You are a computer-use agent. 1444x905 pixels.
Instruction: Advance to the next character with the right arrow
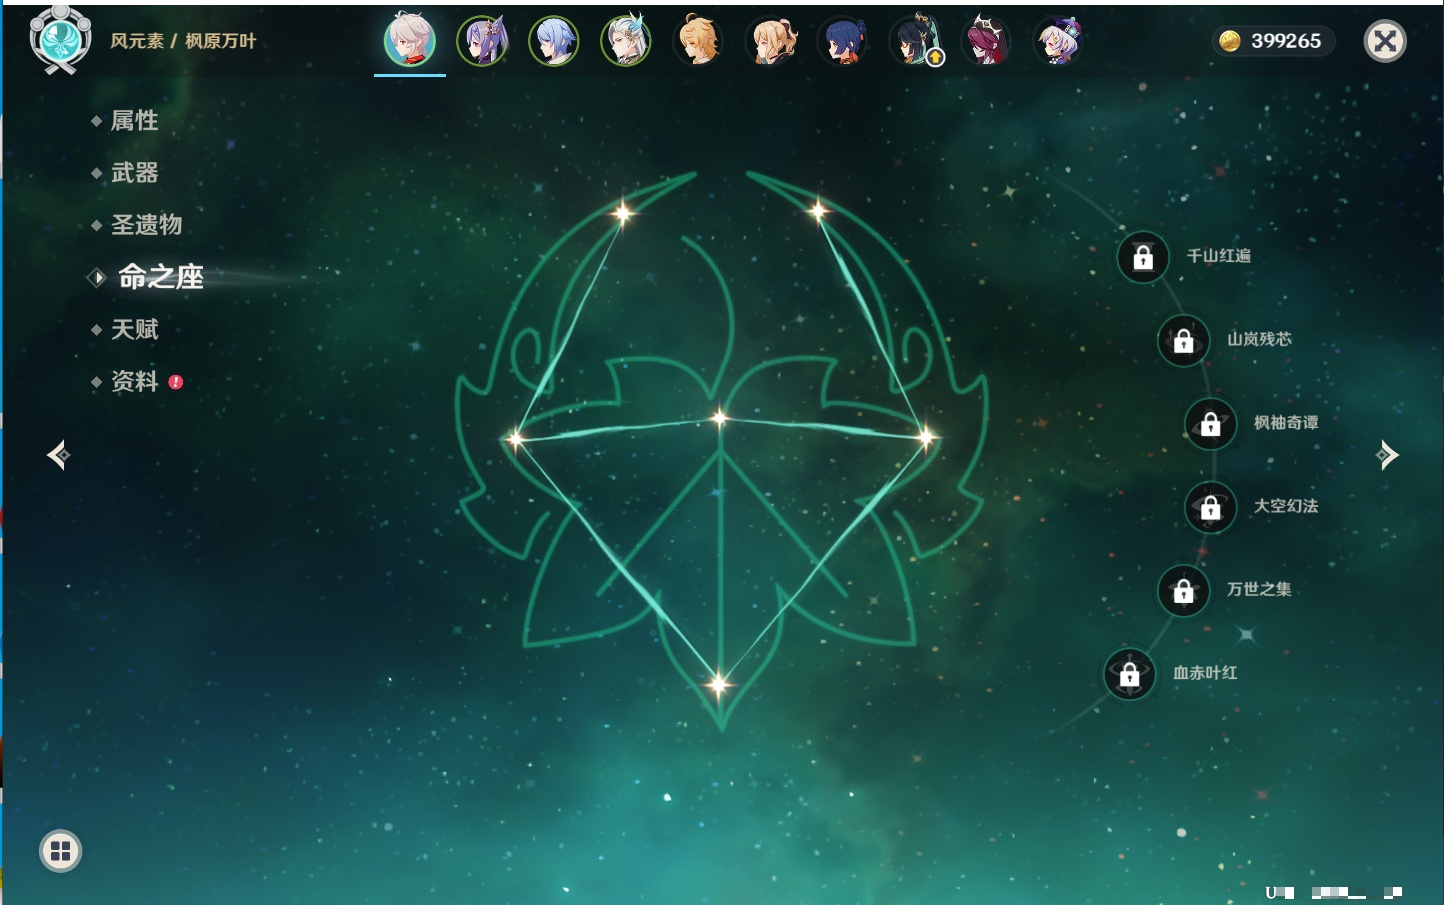click(x=1387, y=455)
